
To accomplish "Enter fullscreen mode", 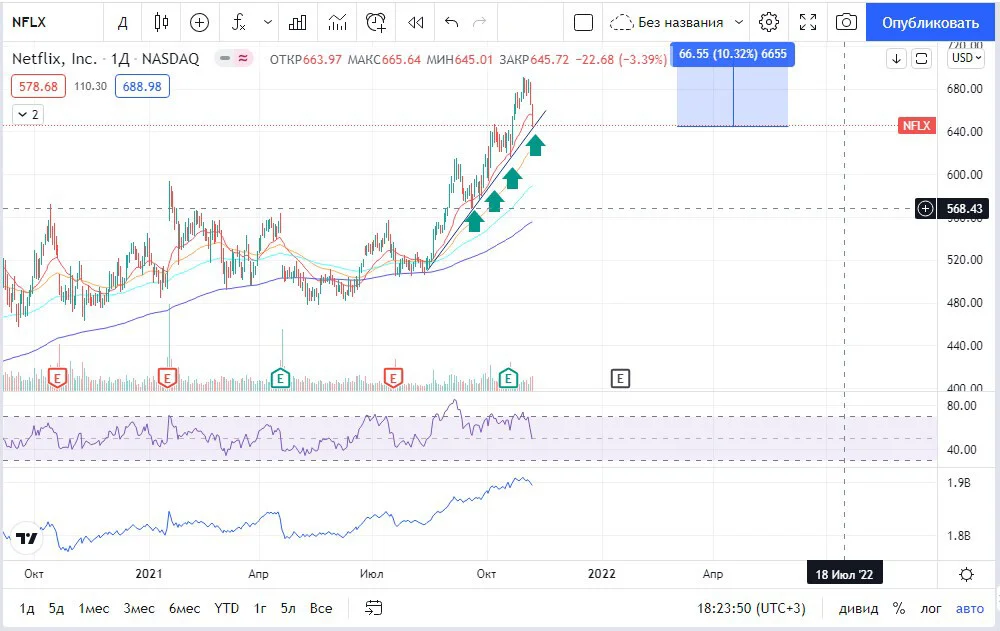I will pos(808,23).
